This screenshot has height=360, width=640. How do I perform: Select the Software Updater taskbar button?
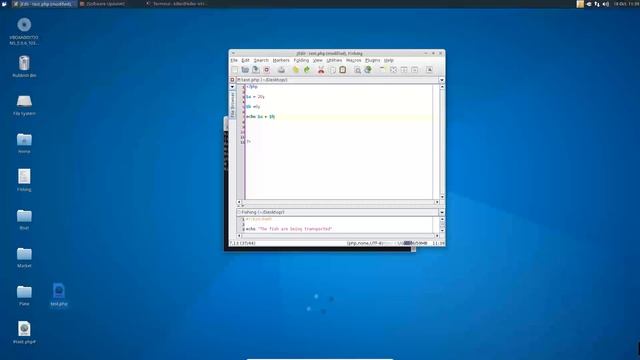104,4
